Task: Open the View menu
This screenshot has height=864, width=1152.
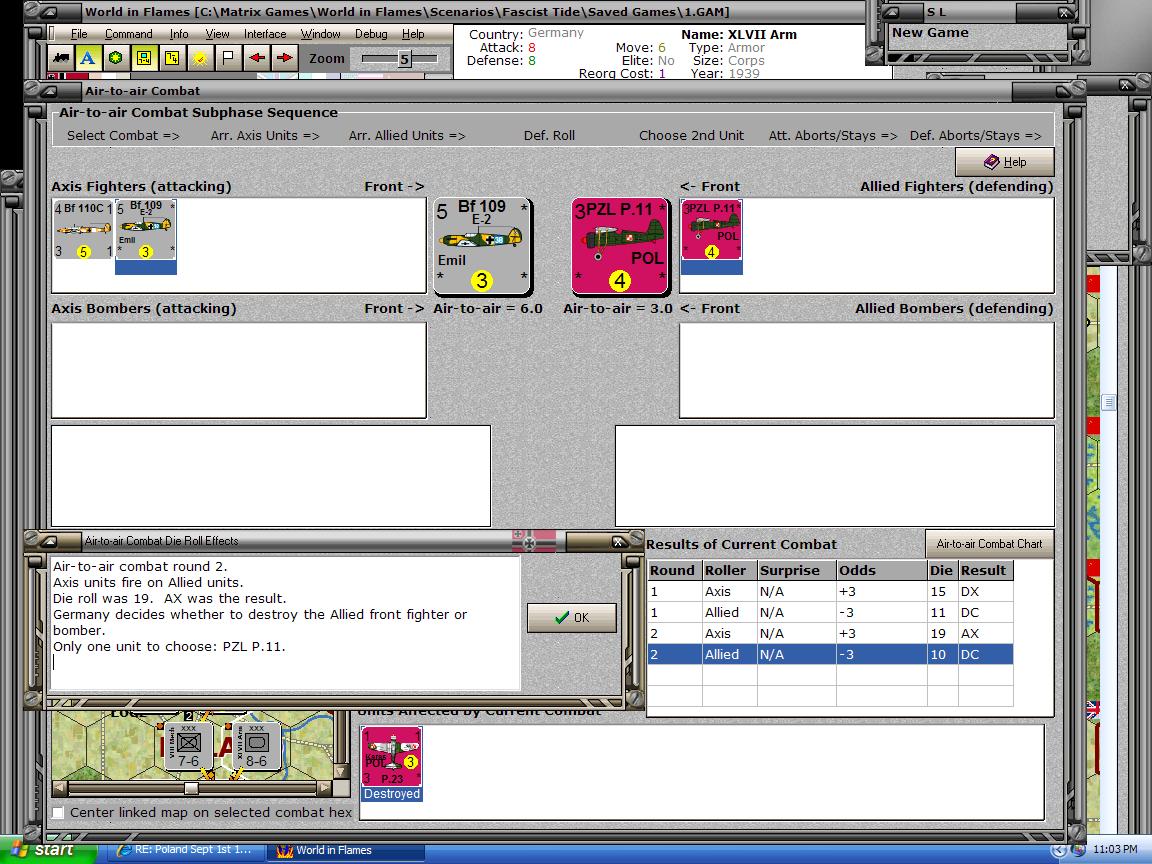Action: (217, 34)
